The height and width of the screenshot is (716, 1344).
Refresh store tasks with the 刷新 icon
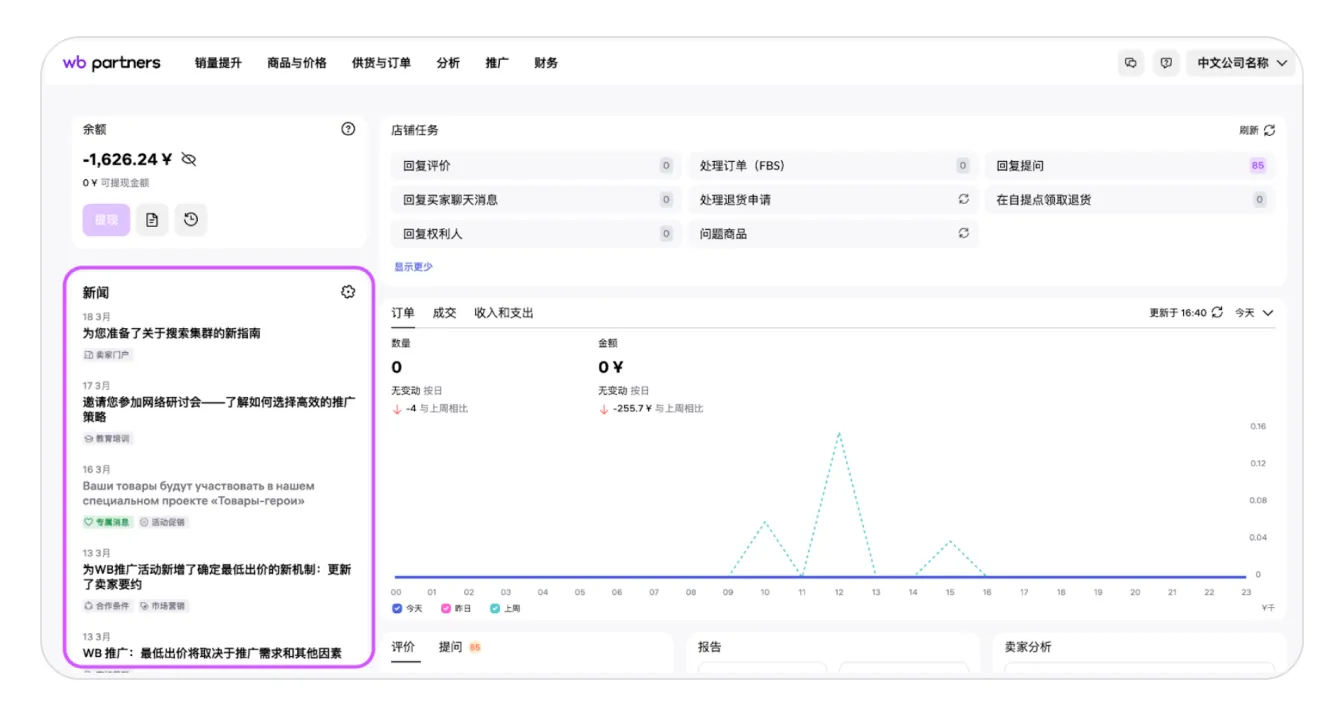pyautogui.click(x=1269, y=130)
